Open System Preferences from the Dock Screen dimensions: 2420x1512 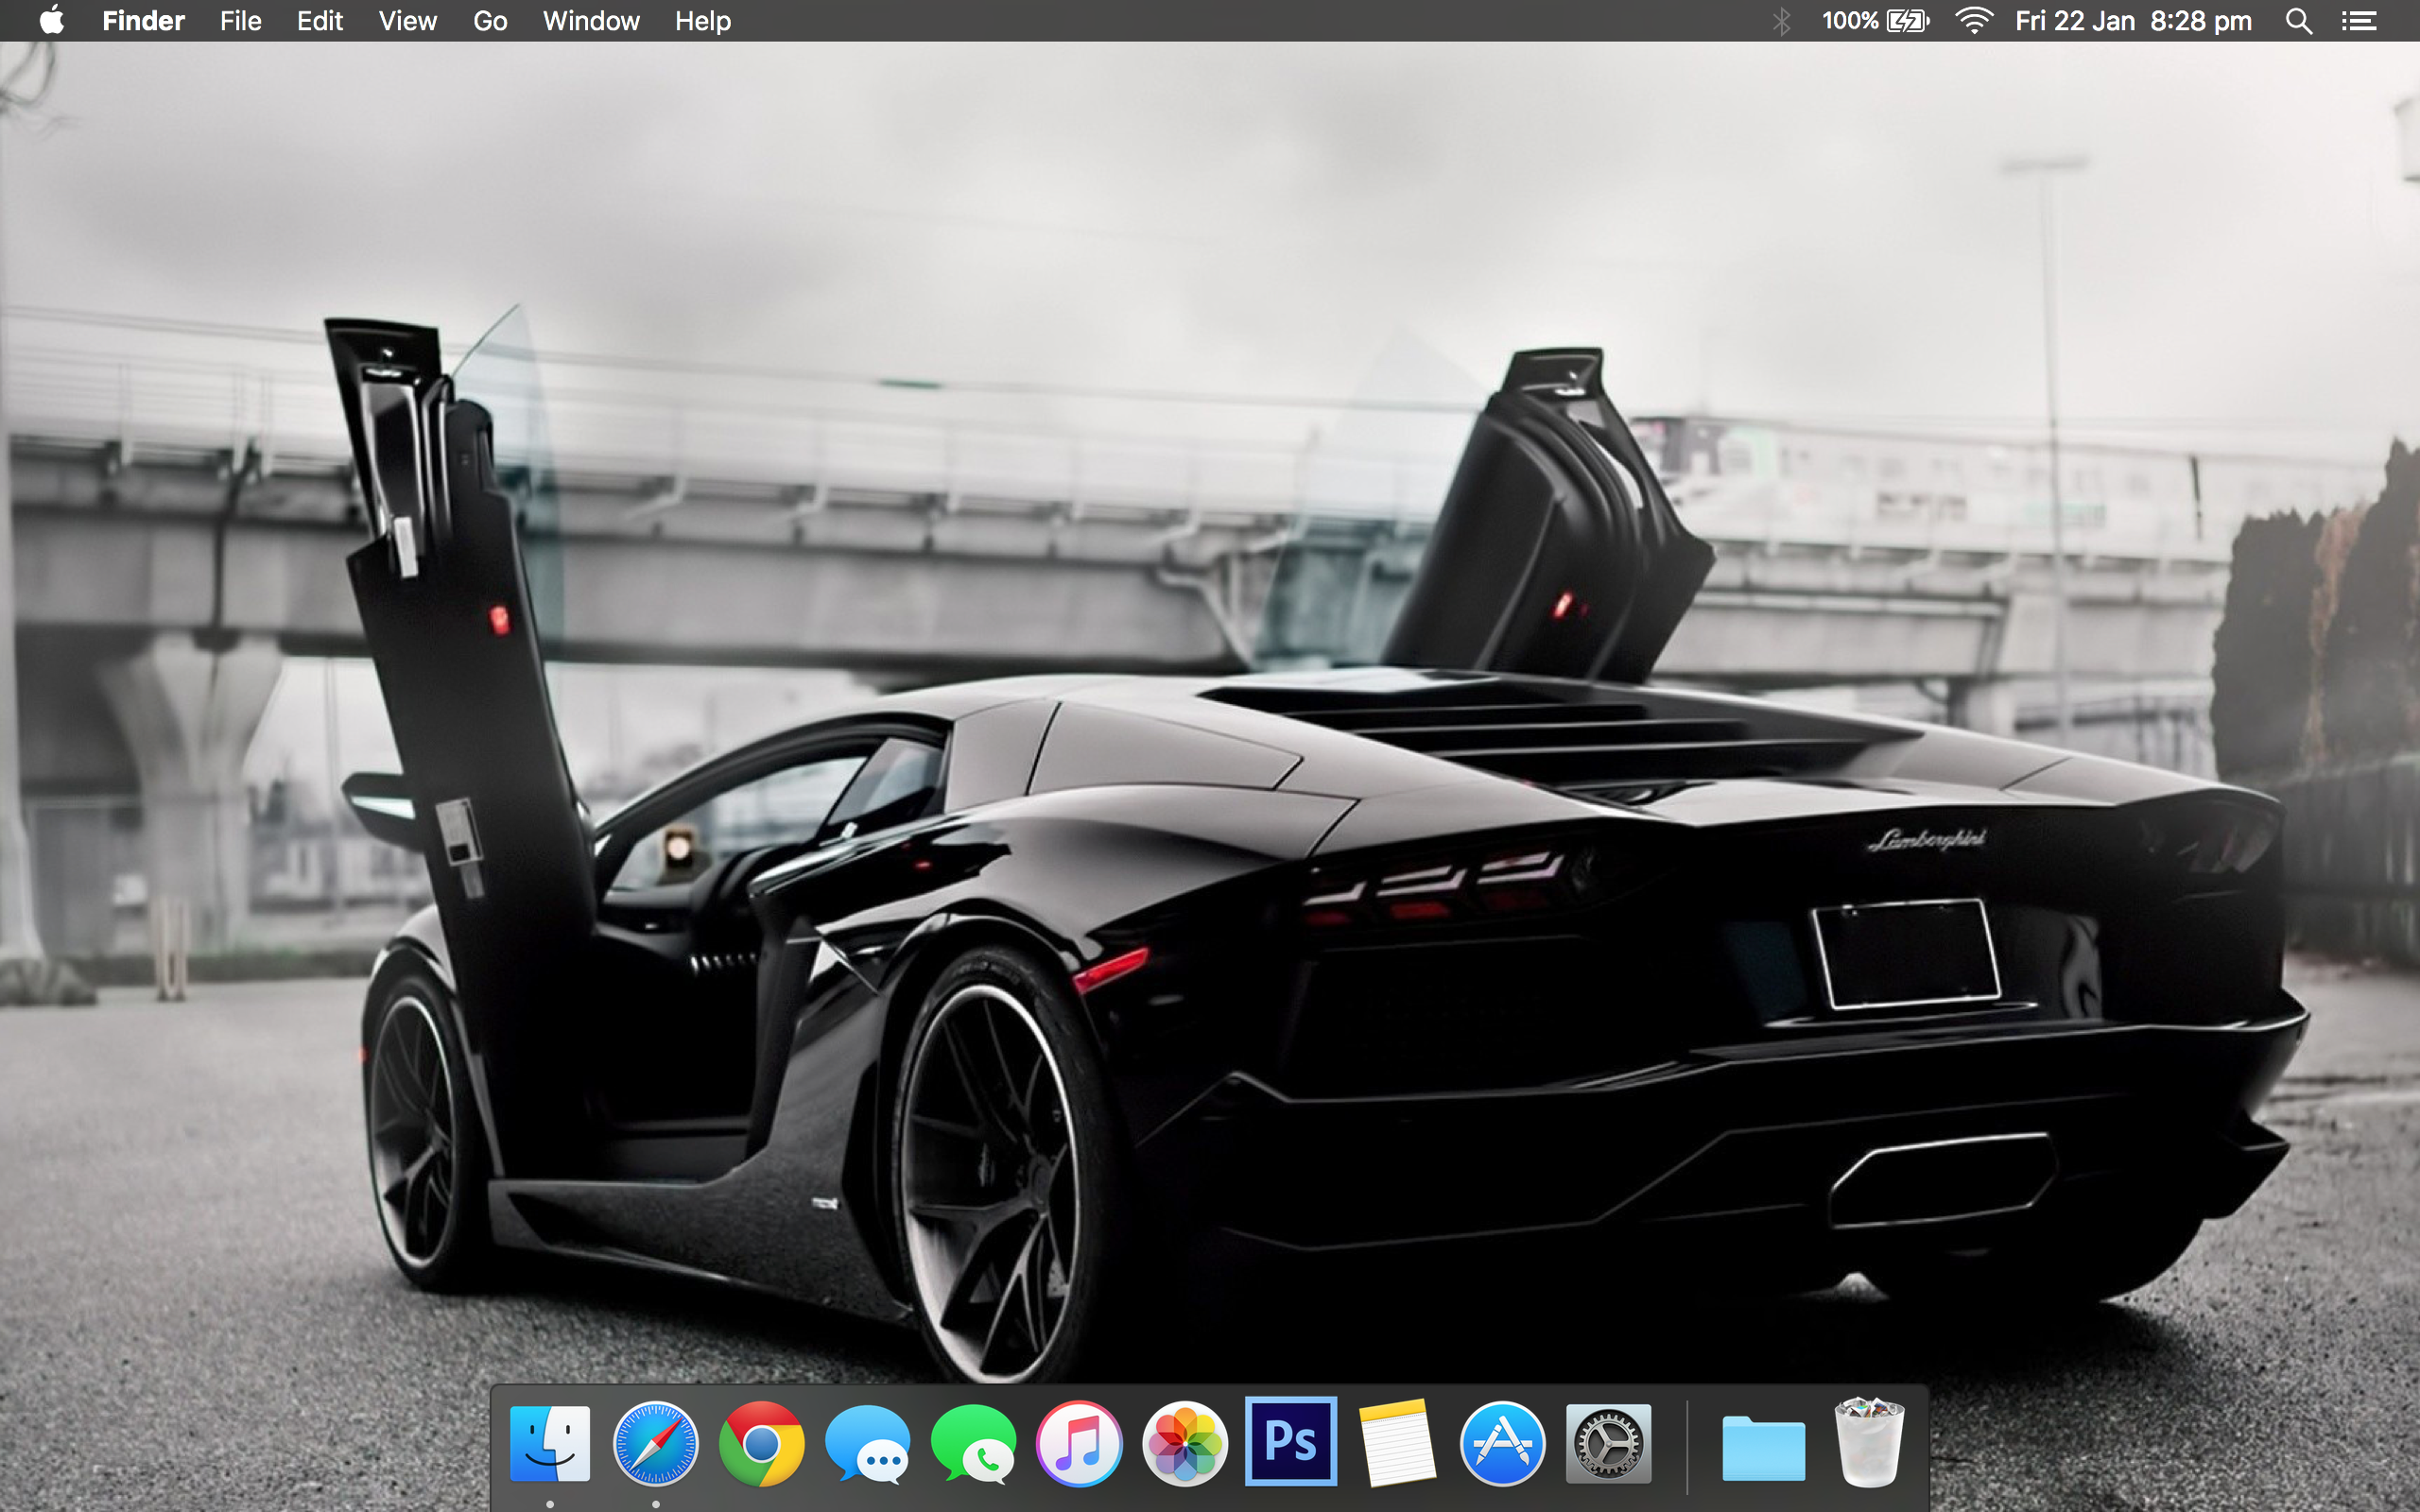pyautogui.click(x=1608, y=1443)
